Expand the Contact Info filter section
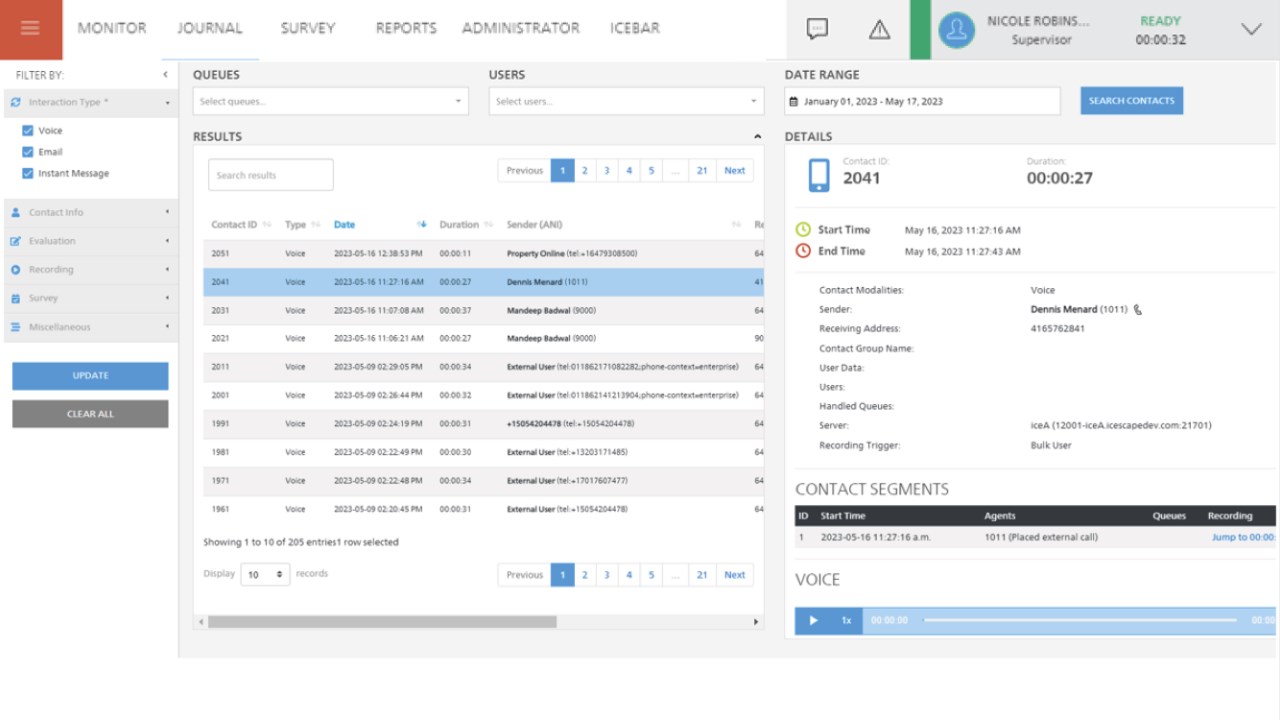The image size is (1280, 720). pos(167,212)
